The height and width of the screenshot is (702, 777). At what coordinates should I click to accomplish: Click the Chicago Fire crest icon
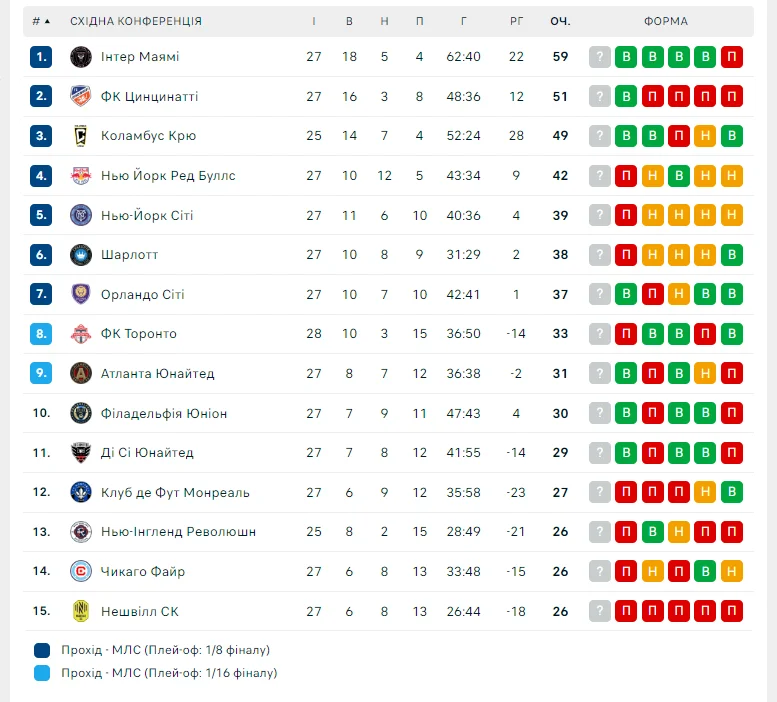coord(81,572)
